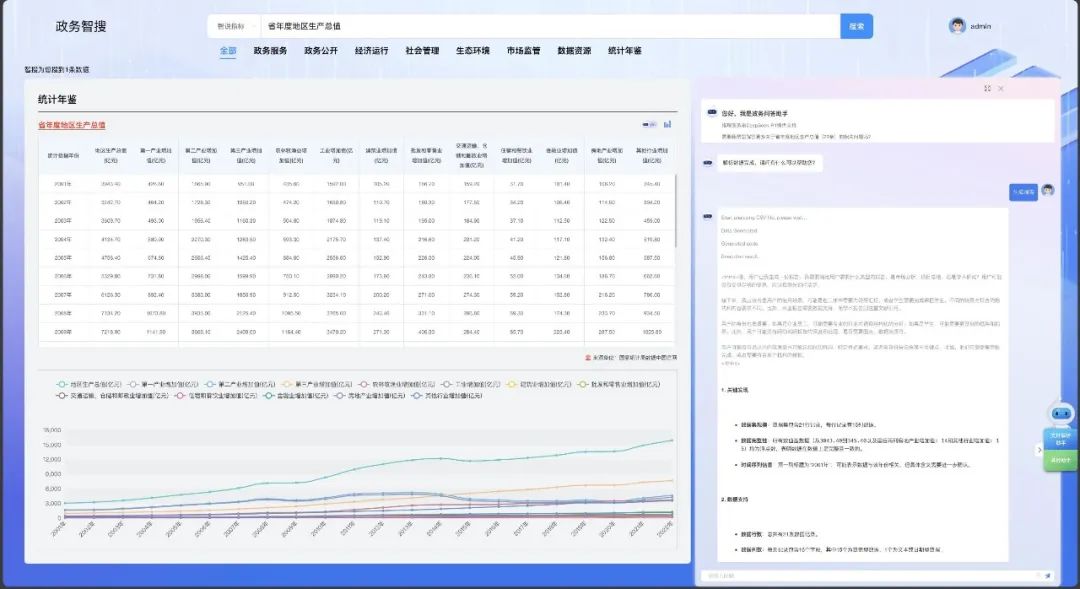Click the green floating side button
The image size is (1080, 589).
coord(1059,460)
